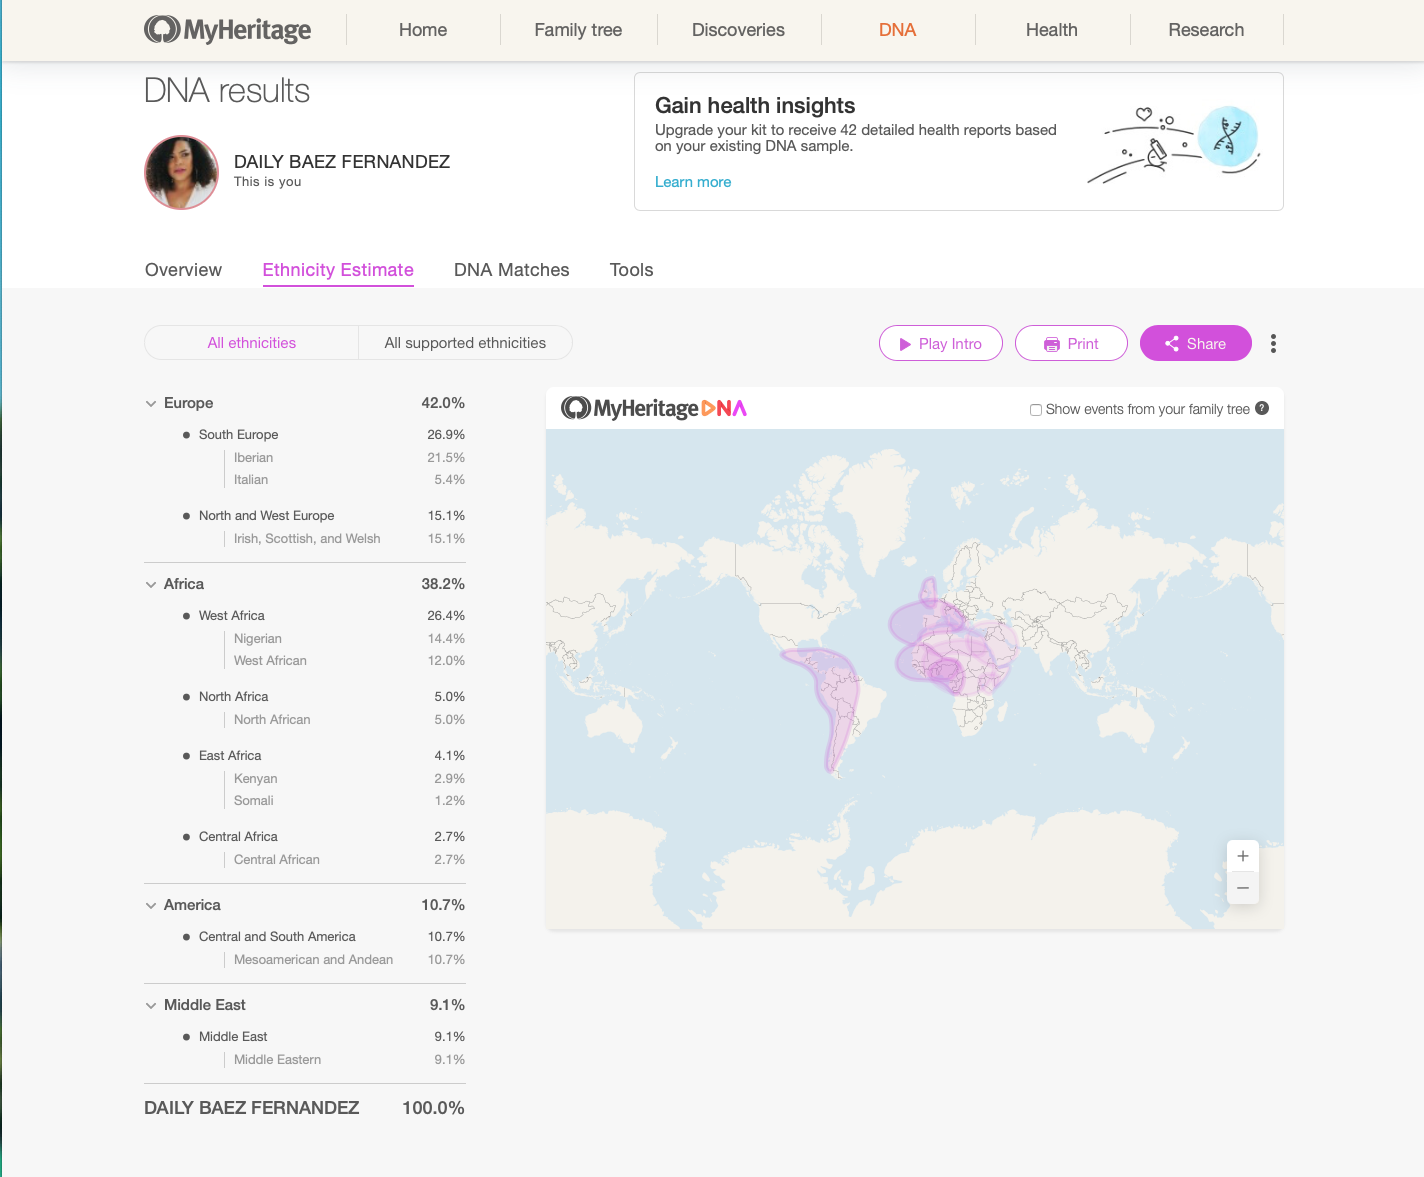Switch to the Overview tab
The image size is (1424, 1177).
[x=183, y=270]
